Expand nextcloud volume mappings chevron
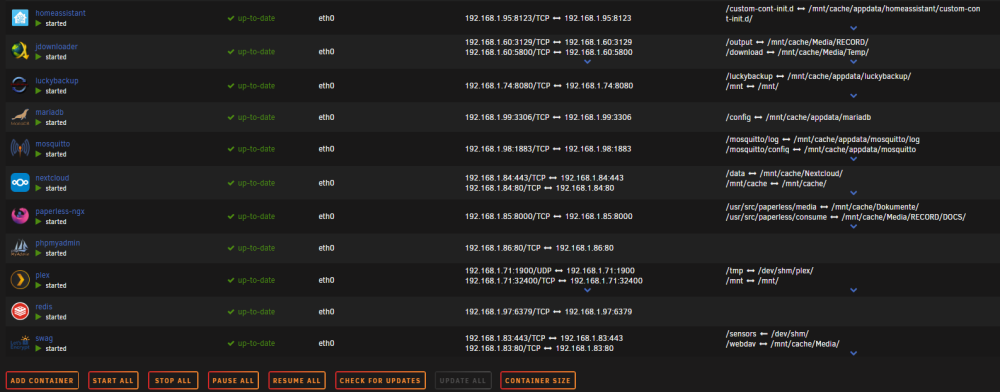Viewport: 1000px width, 392px height. point(853,192)
